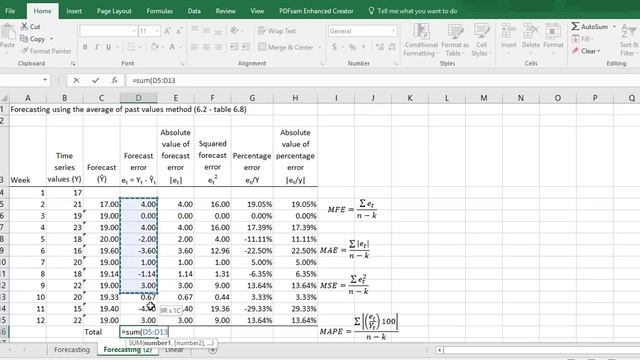The height and width of the screenshot is (360, 640).
Task: Click the Copy button
Action: pos(33,39)
